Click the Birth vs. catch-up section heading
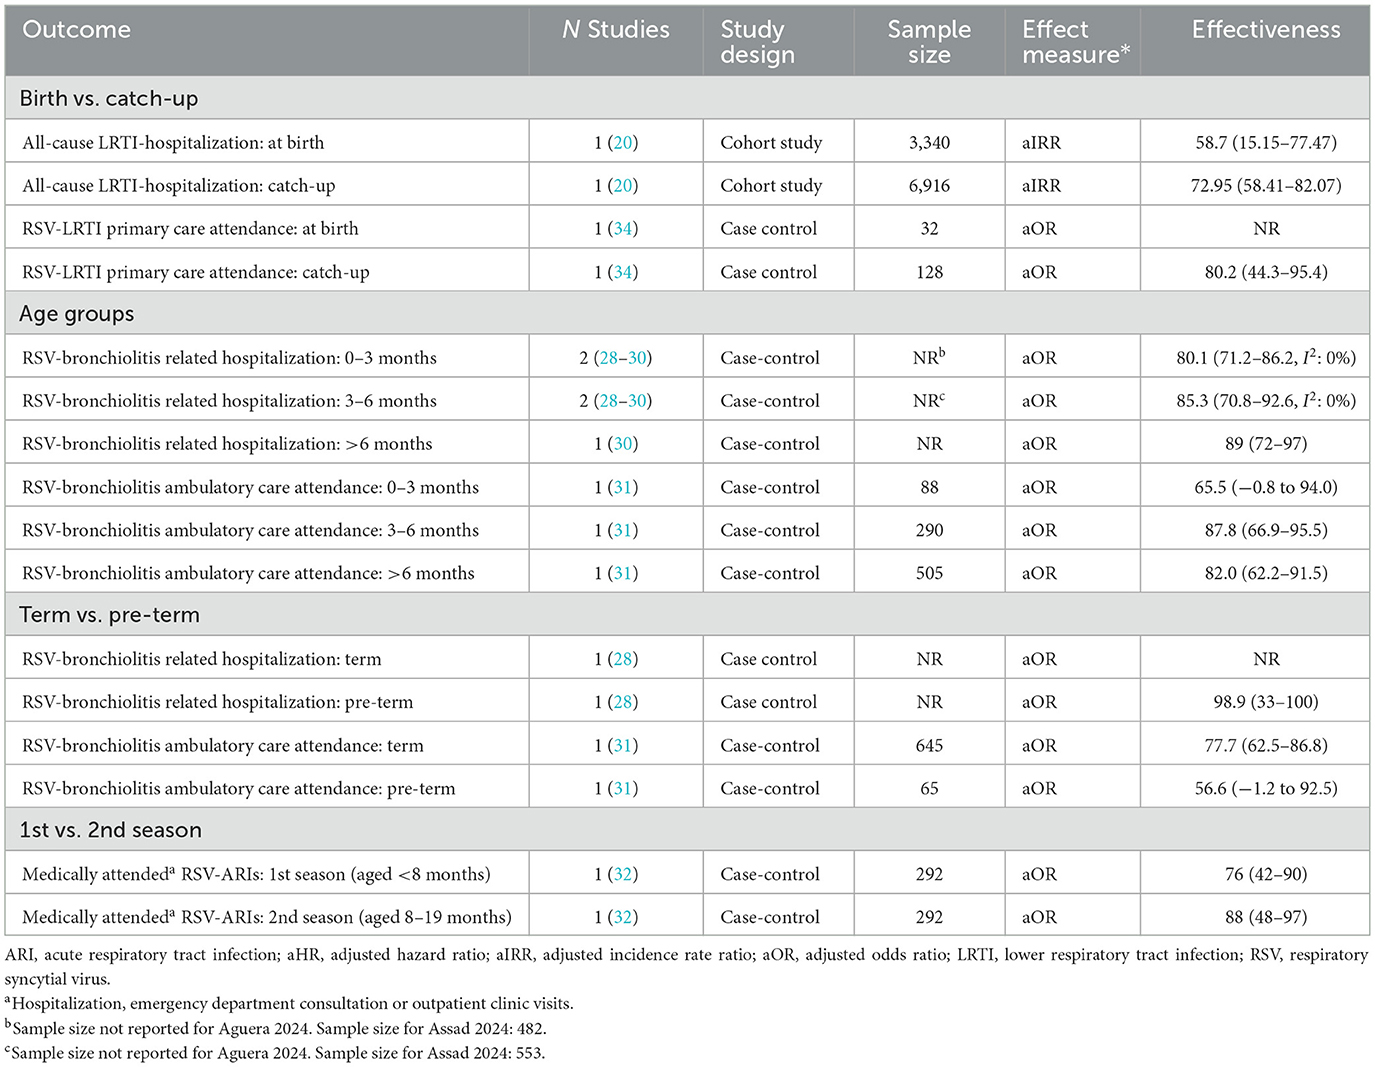 [108, 98]
